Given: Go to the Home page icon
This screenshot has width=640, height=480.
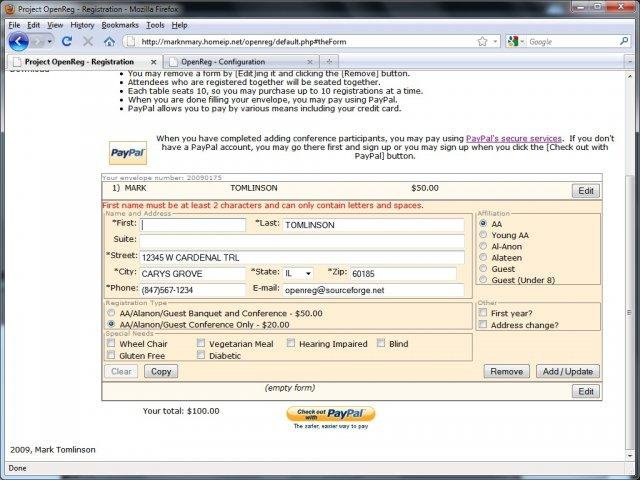Looking at the screenshot, I should [x=109, y=41].
